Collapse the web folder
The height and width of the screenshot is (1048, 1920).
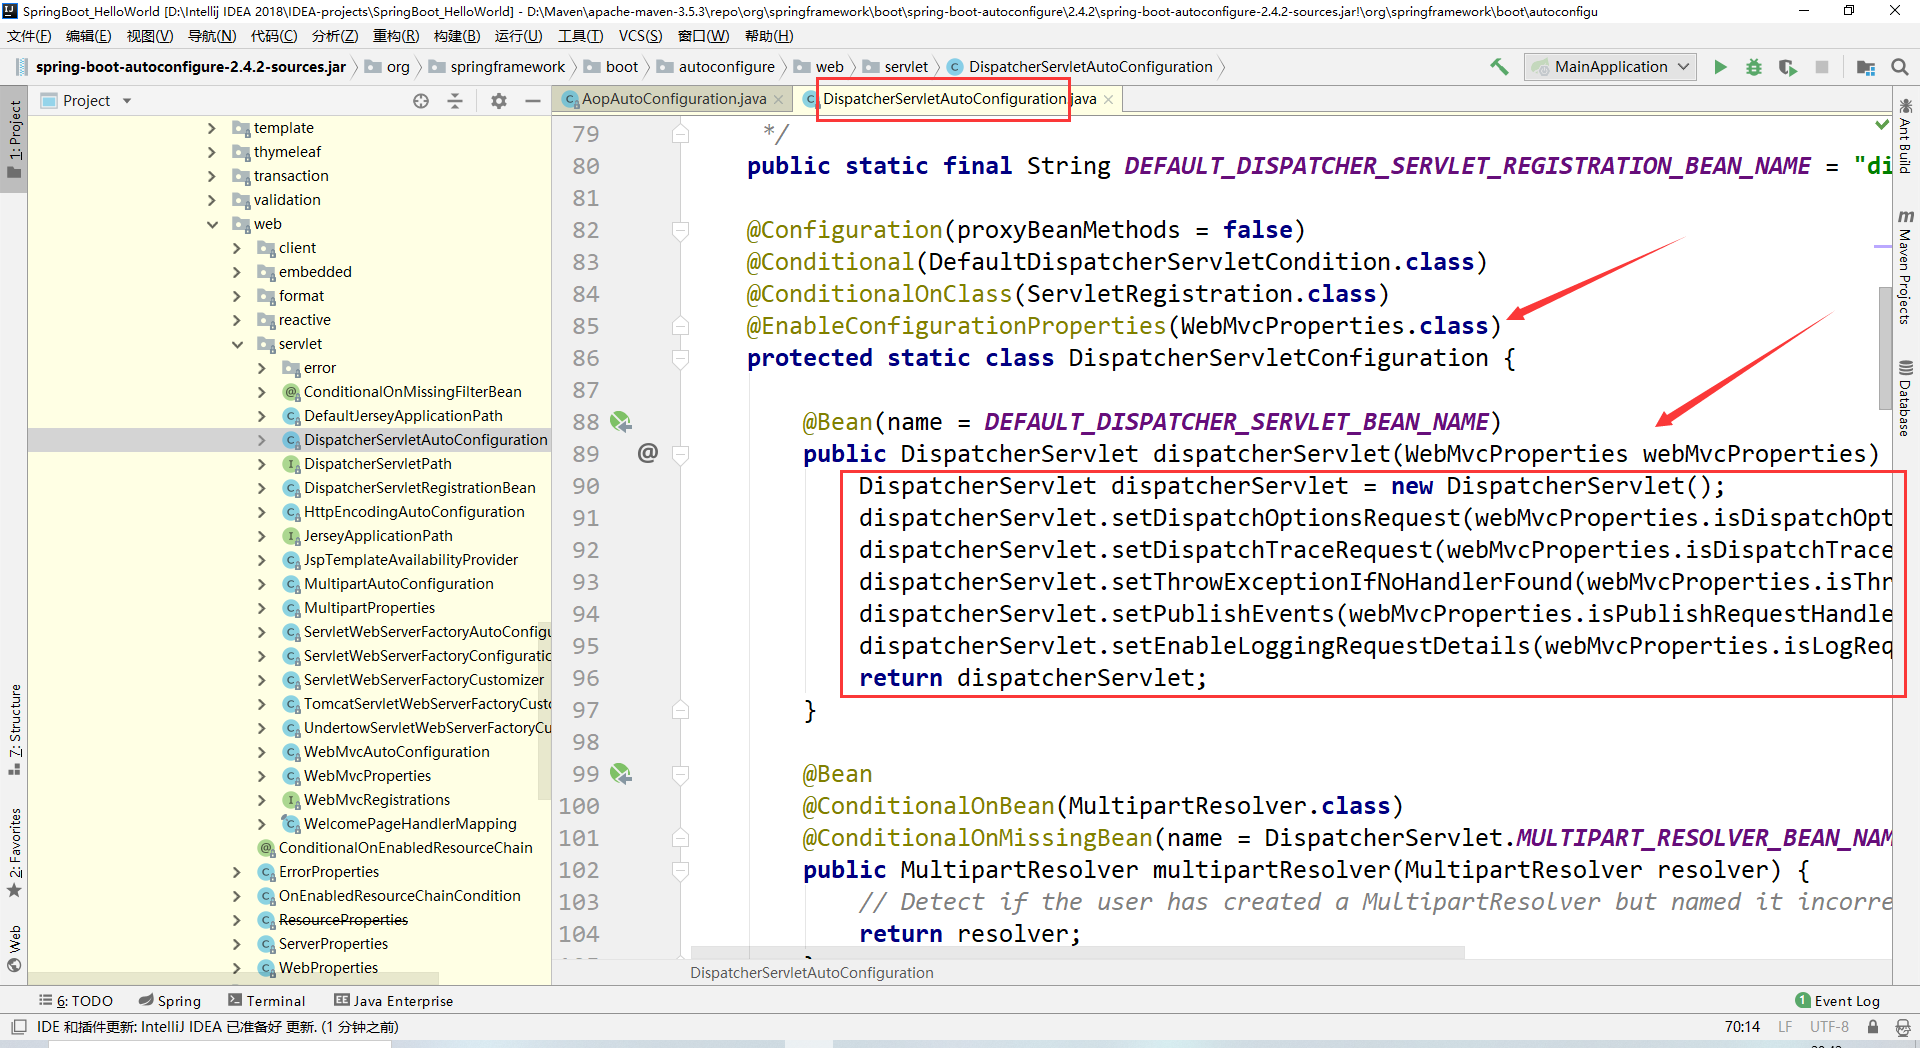coord(211,224)
